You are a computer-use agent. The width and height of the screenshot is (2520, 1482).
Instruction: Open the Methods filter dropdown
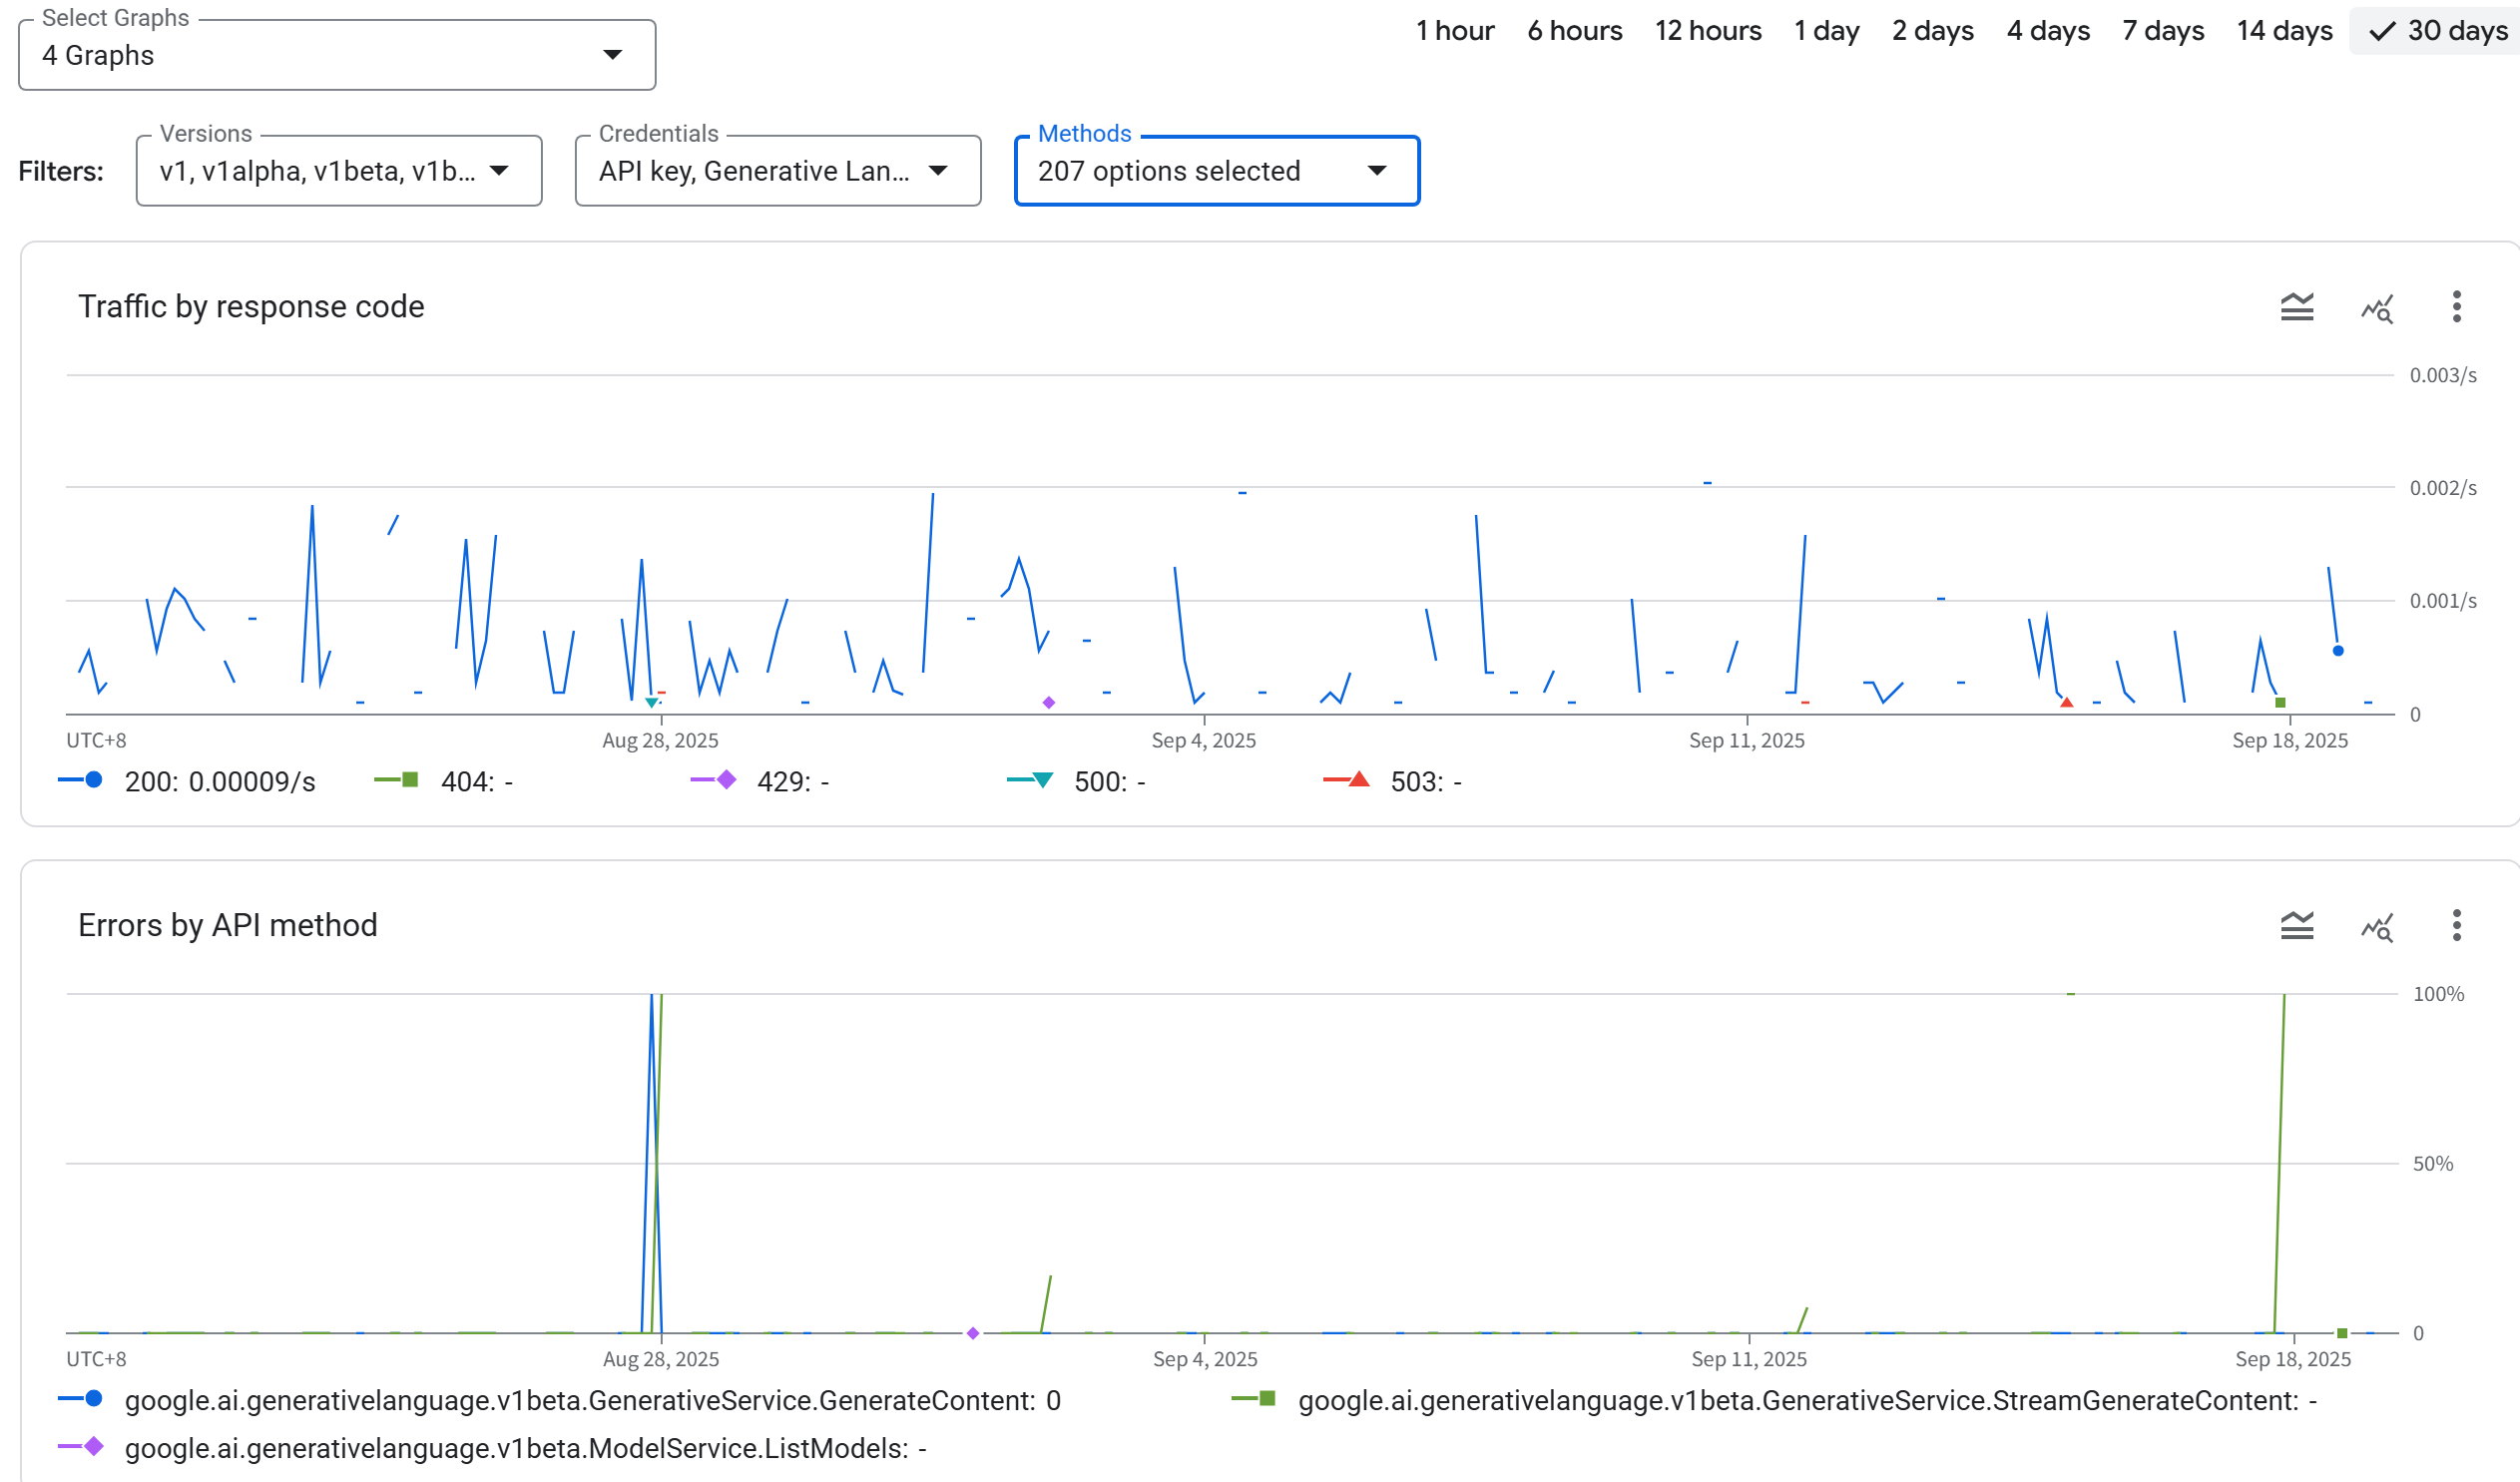1217,171
